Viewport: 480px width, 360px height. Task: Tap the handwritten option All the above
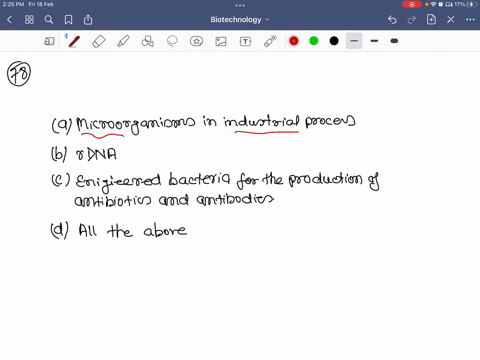119,230
